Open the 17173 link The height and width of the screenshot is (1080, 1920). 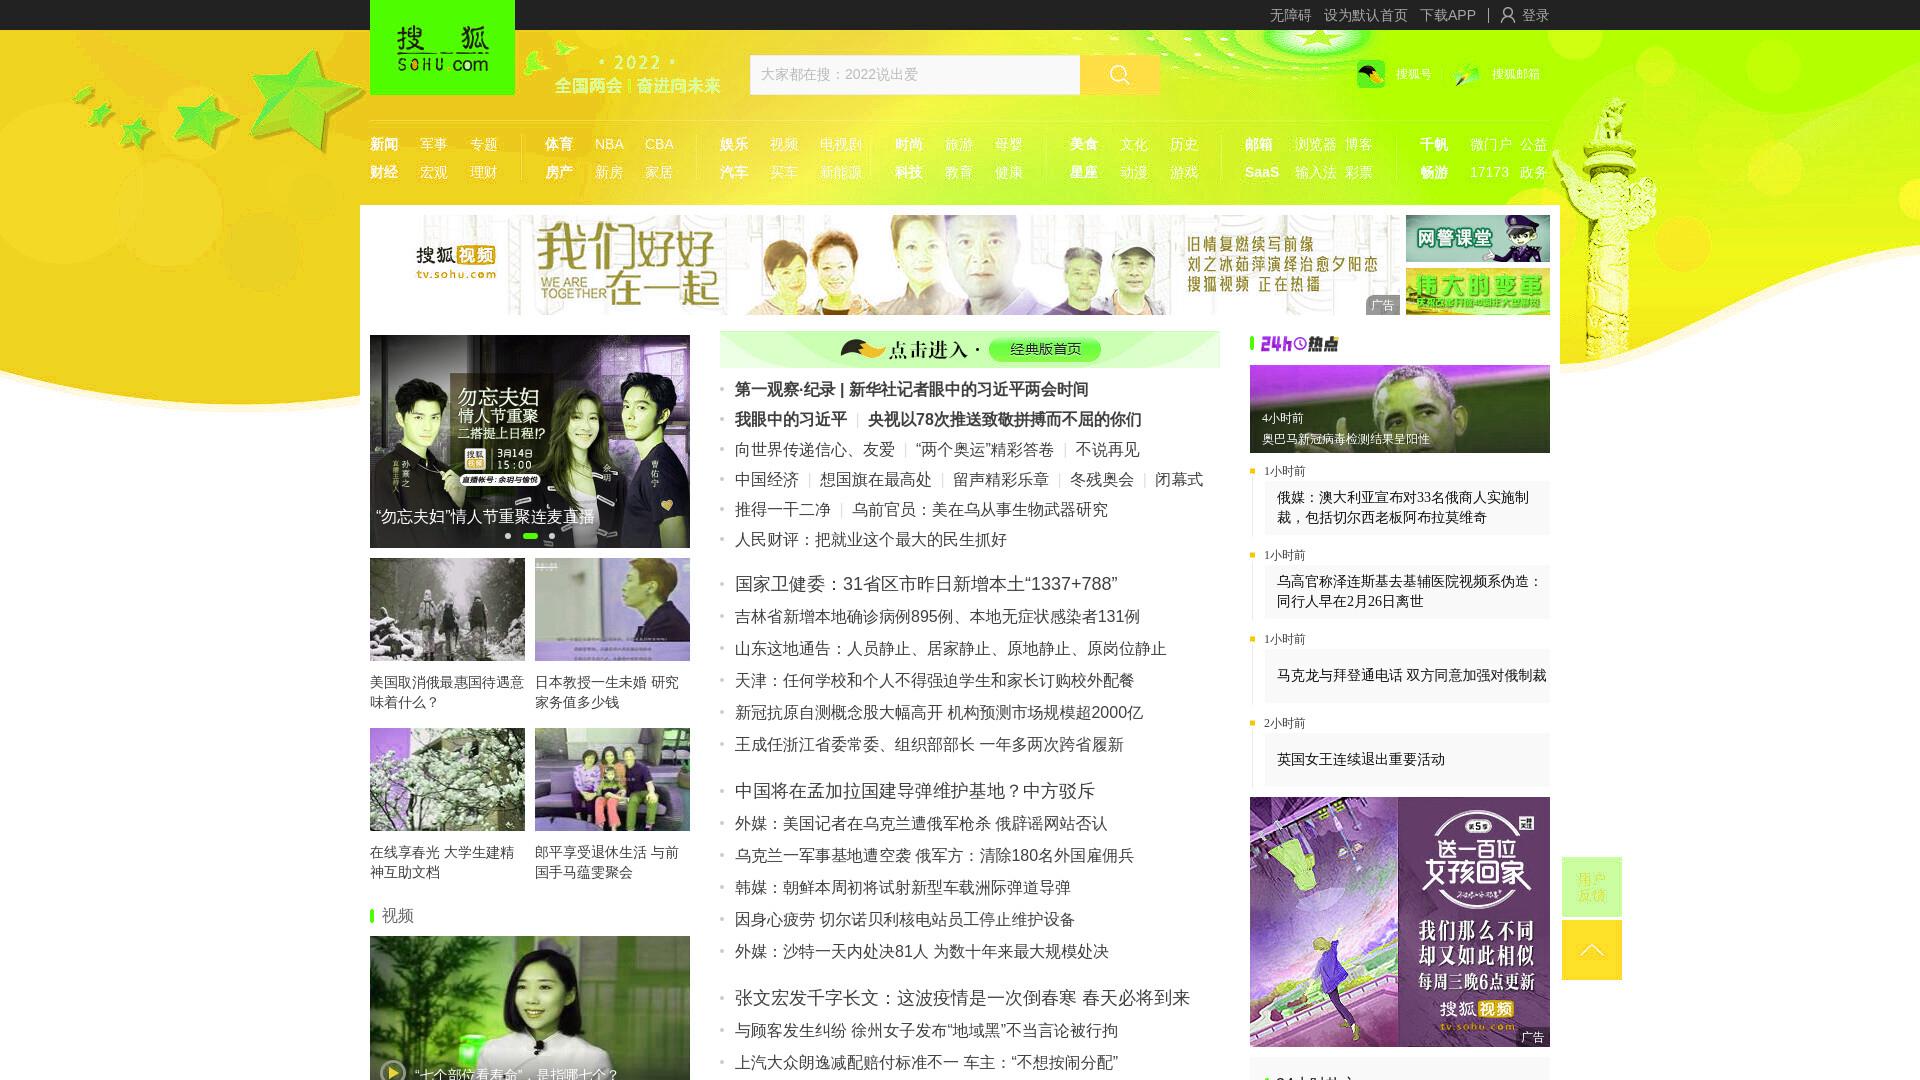(1489, 172)
